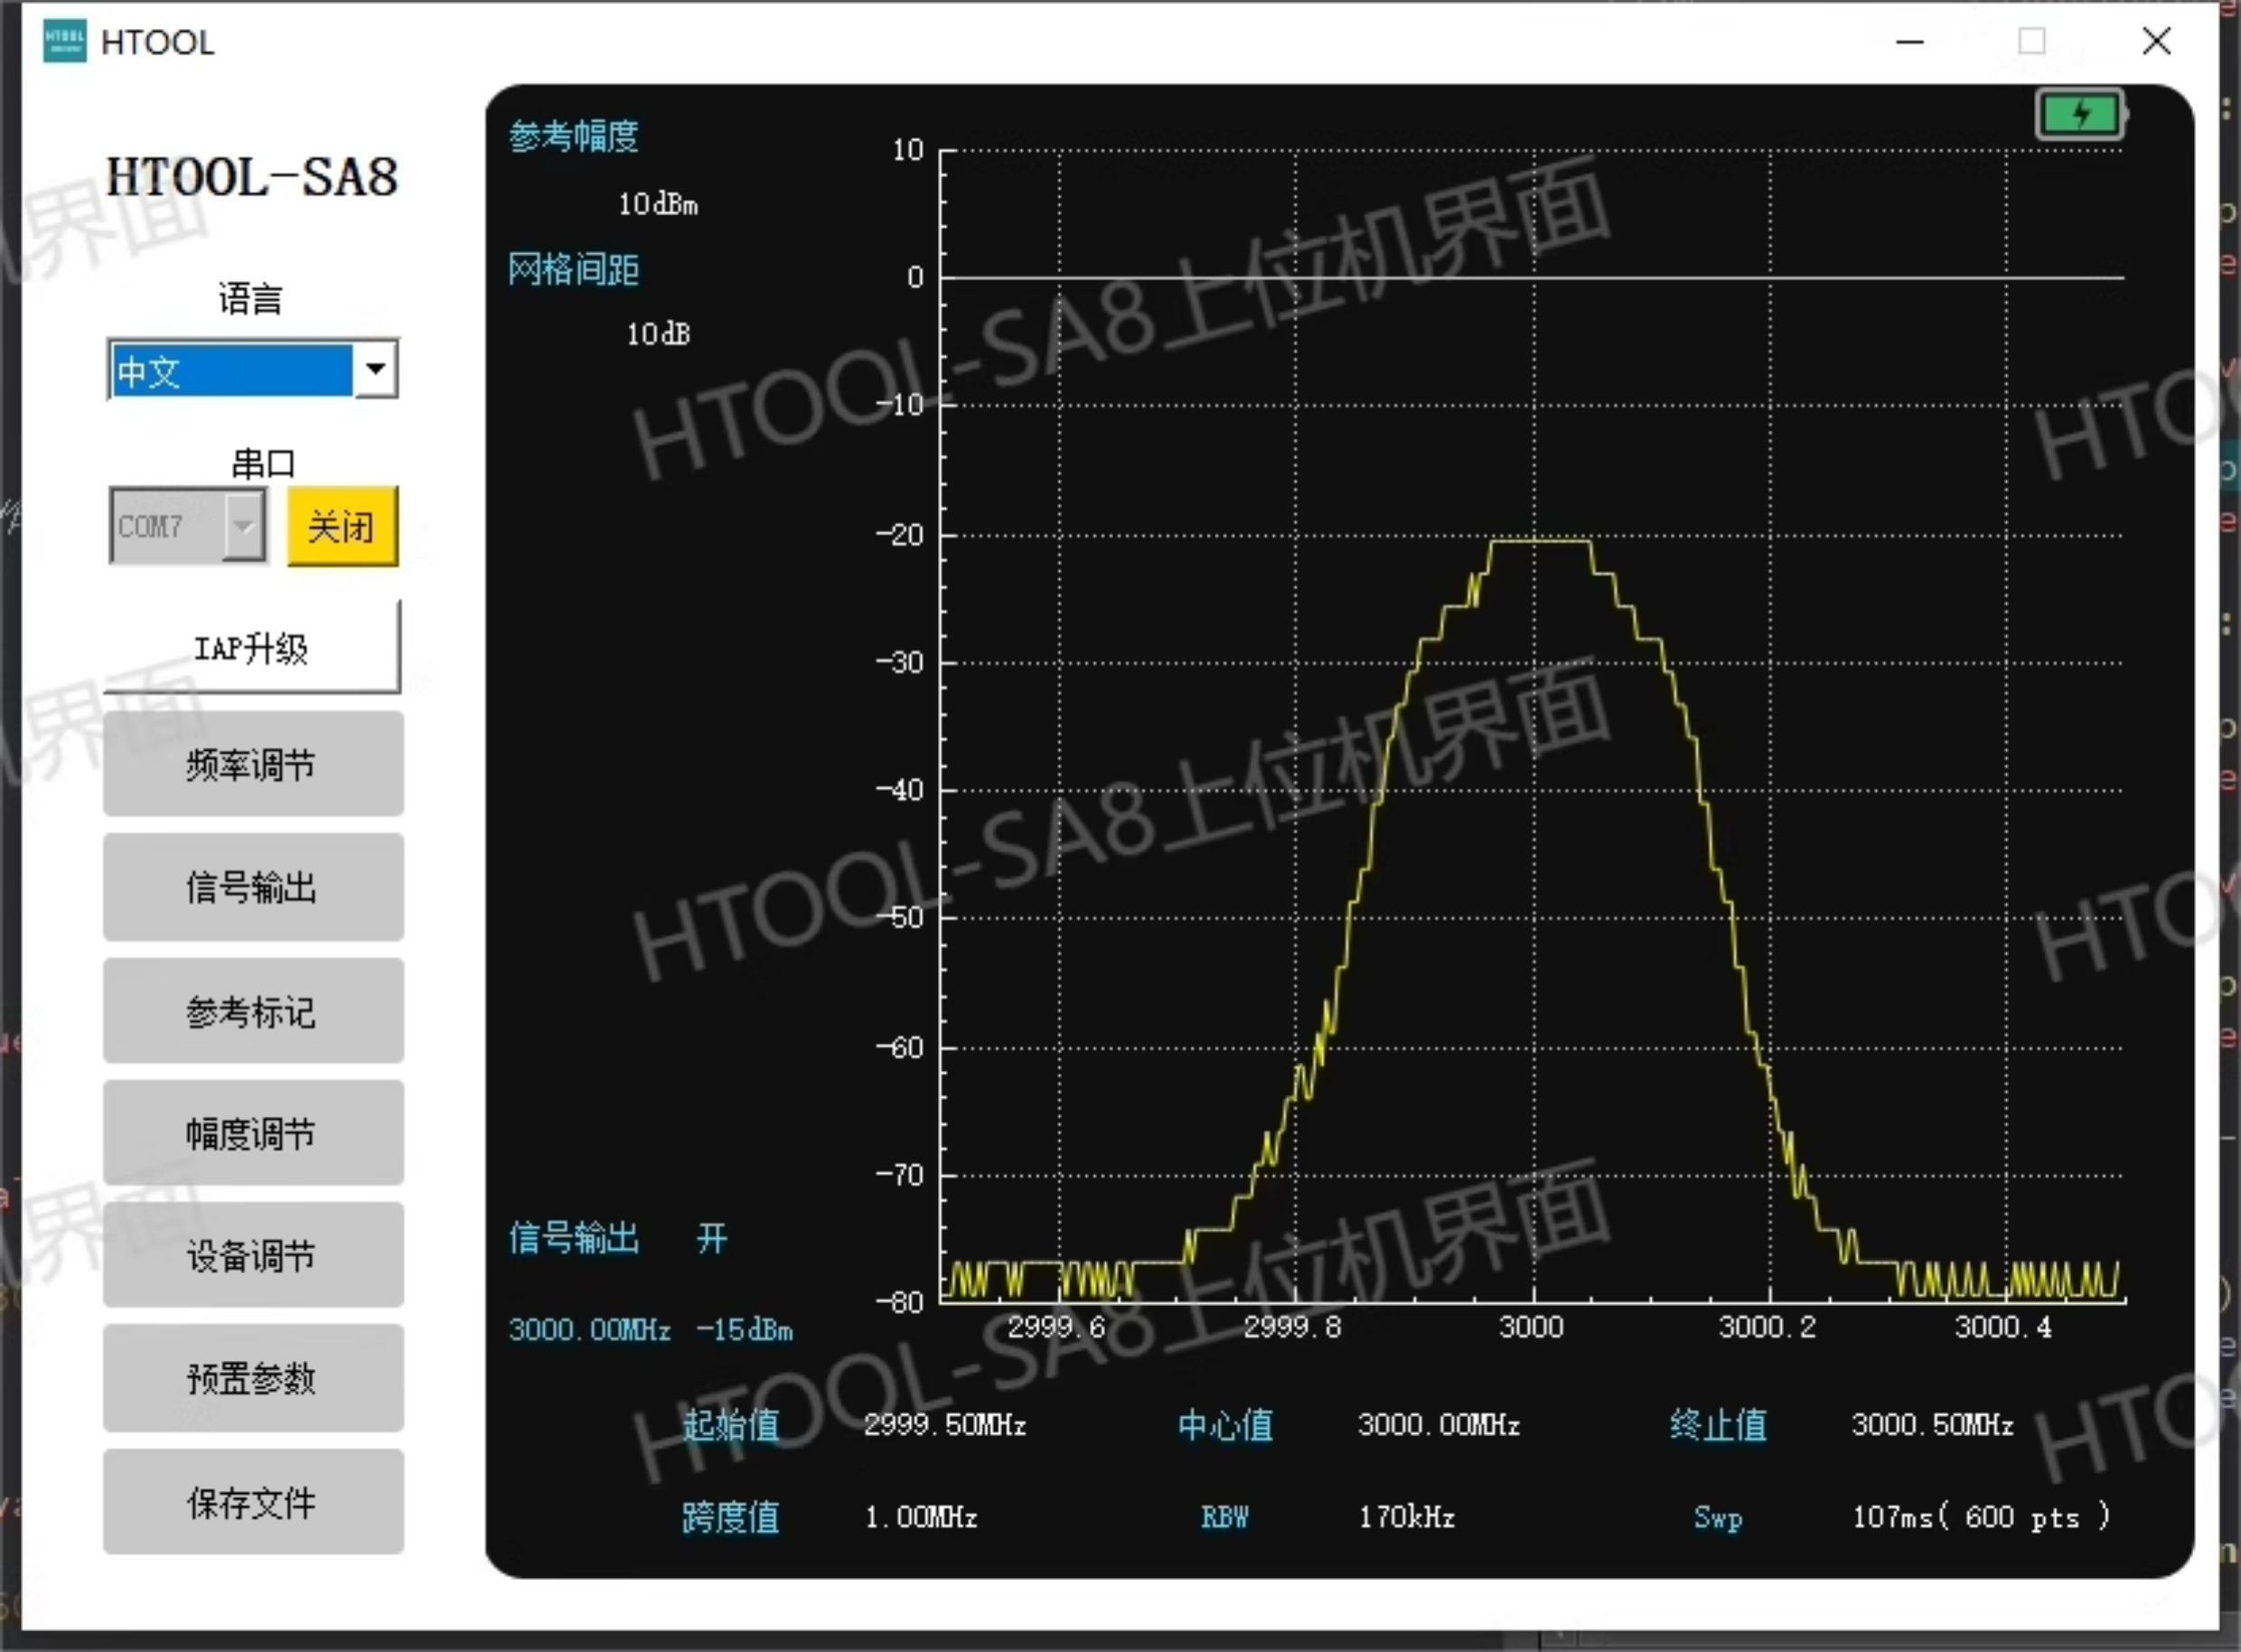The height and width of the screenshot is (1652, 2241).
Task: Expand the 语言 language dropdown arrow
Action: coord(376,369)
